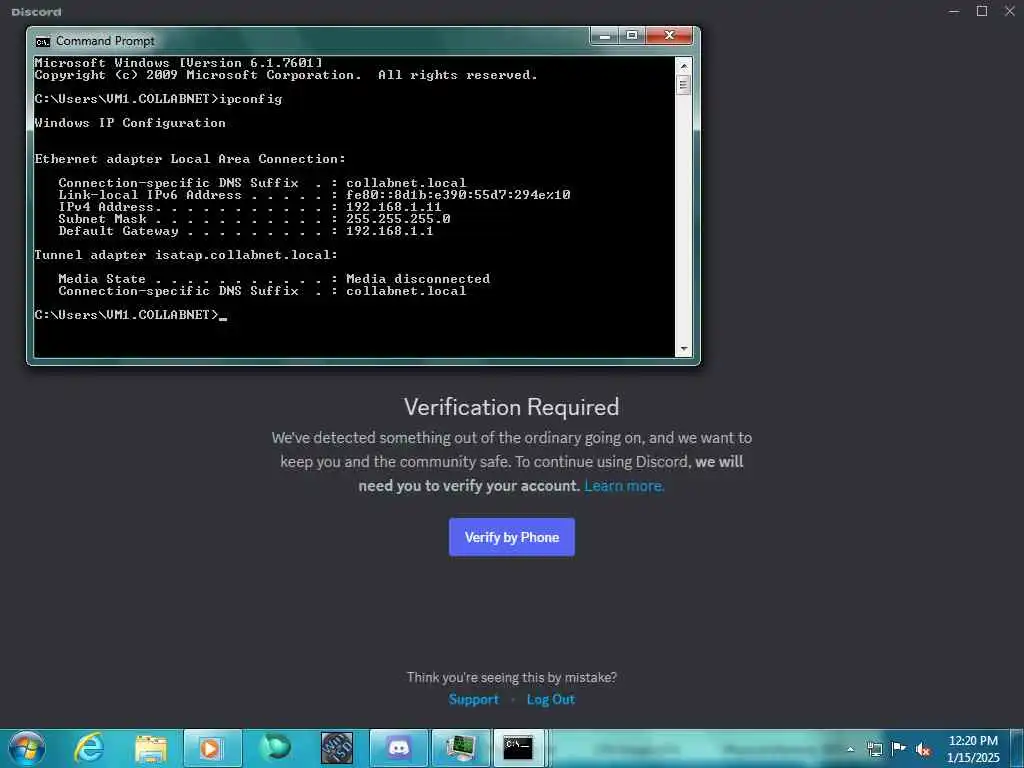Click the Show desktop button at taskbar end
Viewport: 1024px width, 768px height.
pos(1018,748)
